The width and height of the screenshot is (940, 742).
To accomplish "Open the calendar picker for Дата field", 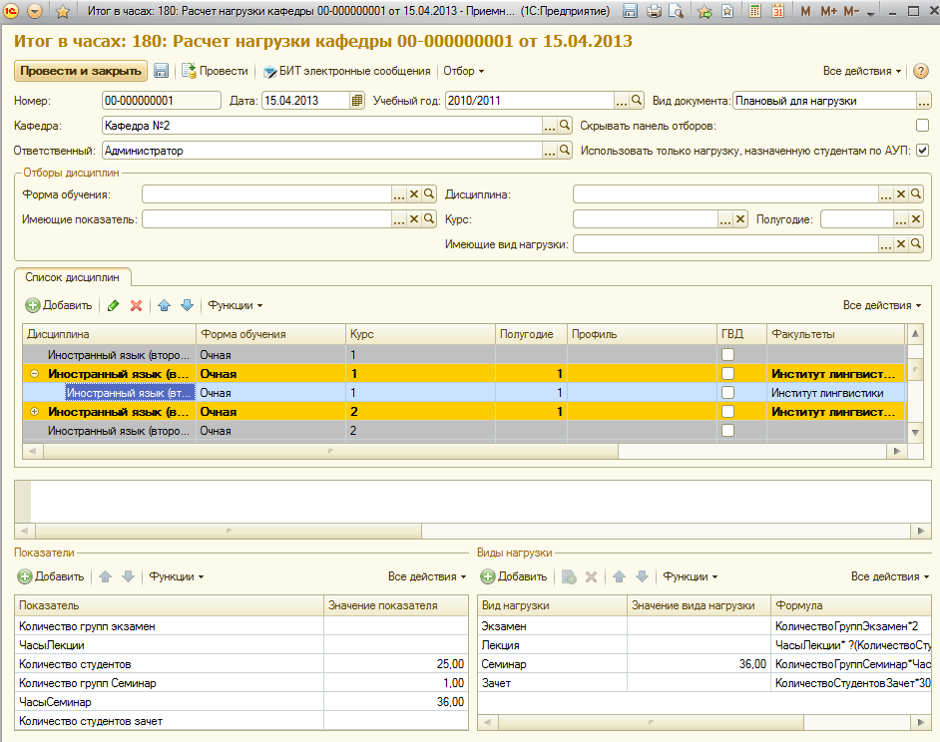I will 357,101.
